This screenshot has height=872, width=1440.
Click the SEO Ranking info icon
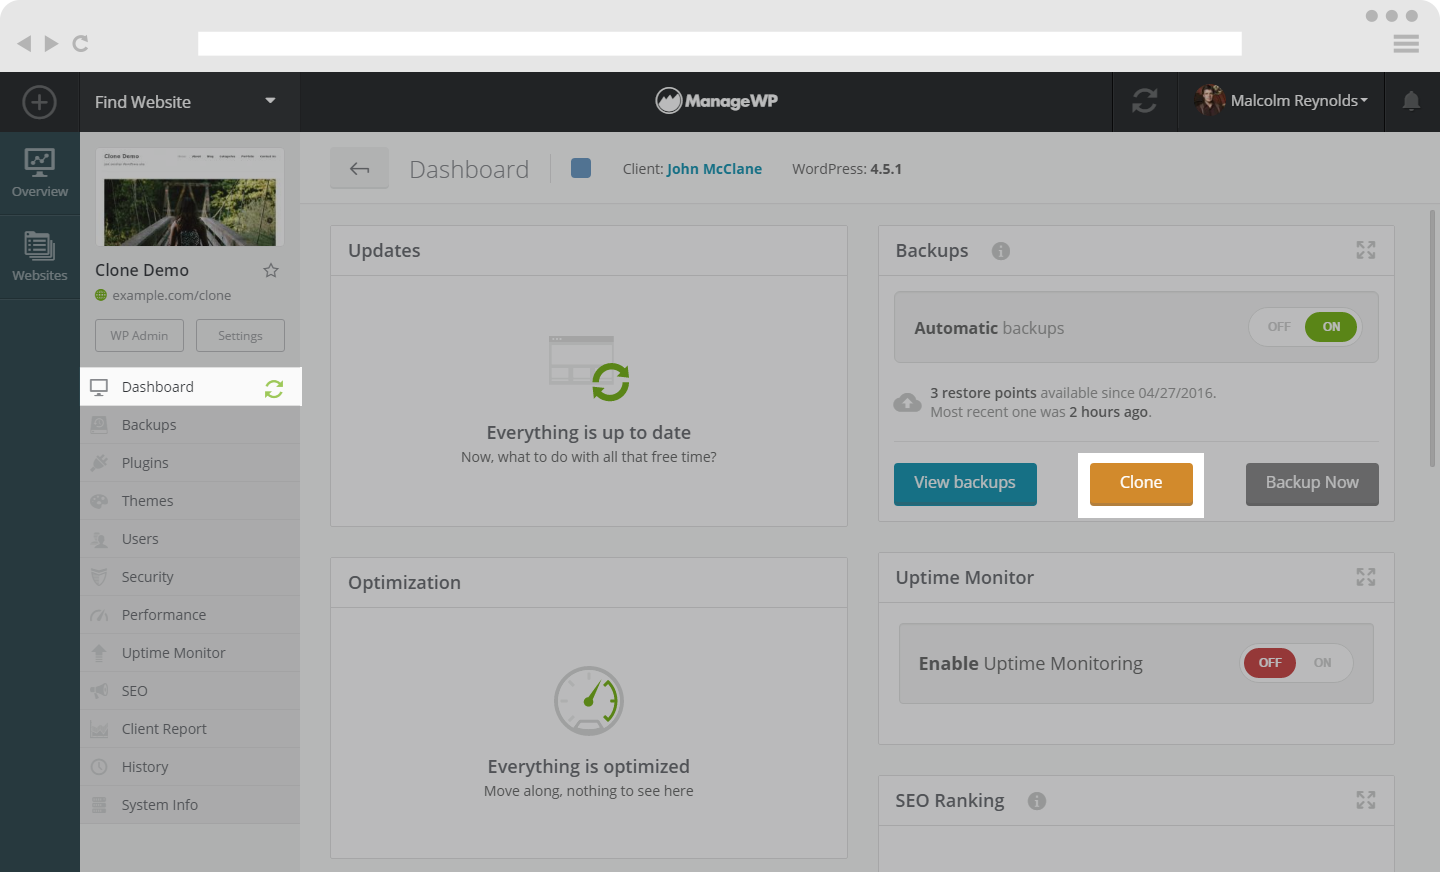pyautogui.click(x=1037, y=801)
